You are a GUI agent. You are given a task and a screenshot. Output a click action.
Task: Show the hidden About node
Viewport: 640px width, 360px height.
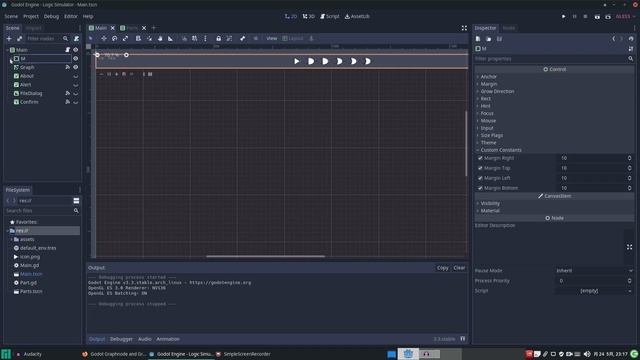coord(76,76)
